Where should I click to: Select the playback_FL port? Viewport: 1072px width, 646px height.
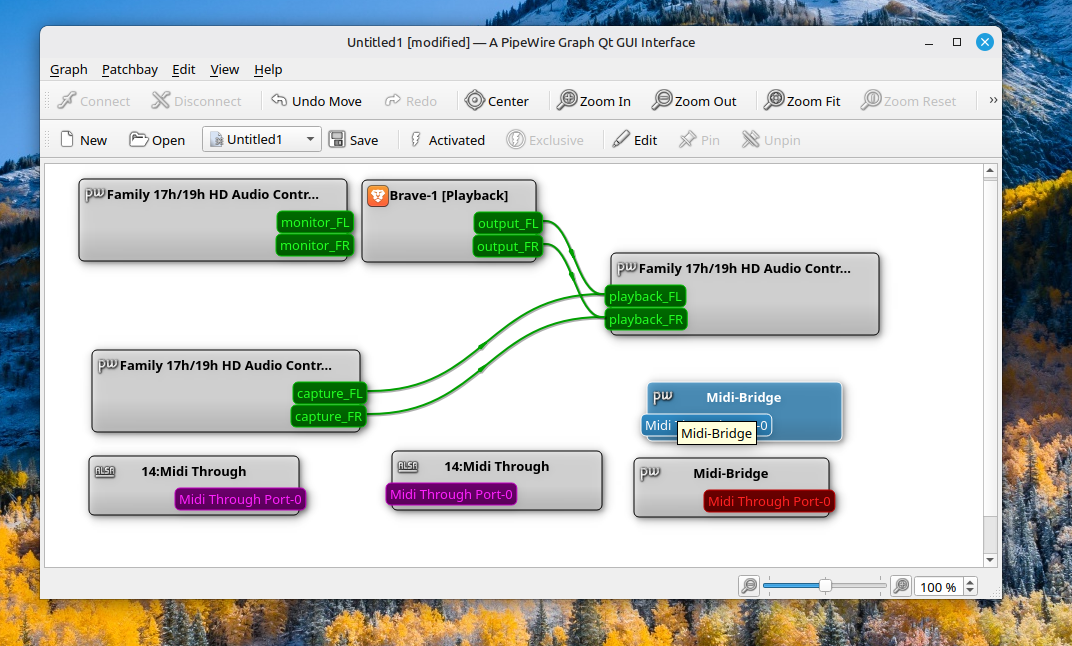tap(645, 296)
